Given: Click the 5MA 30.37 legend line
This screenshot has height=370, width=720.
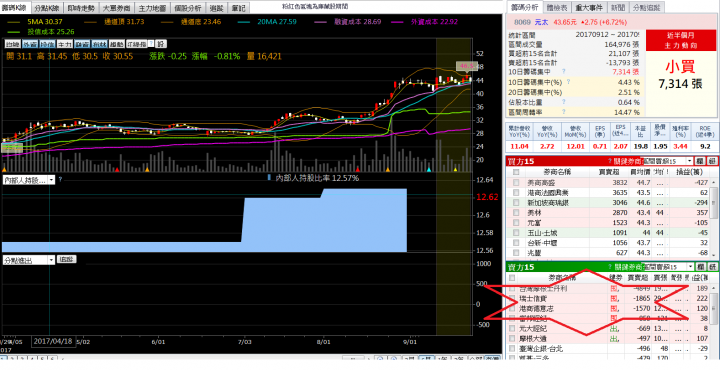Looking at the screenshot, I should 34,22.
